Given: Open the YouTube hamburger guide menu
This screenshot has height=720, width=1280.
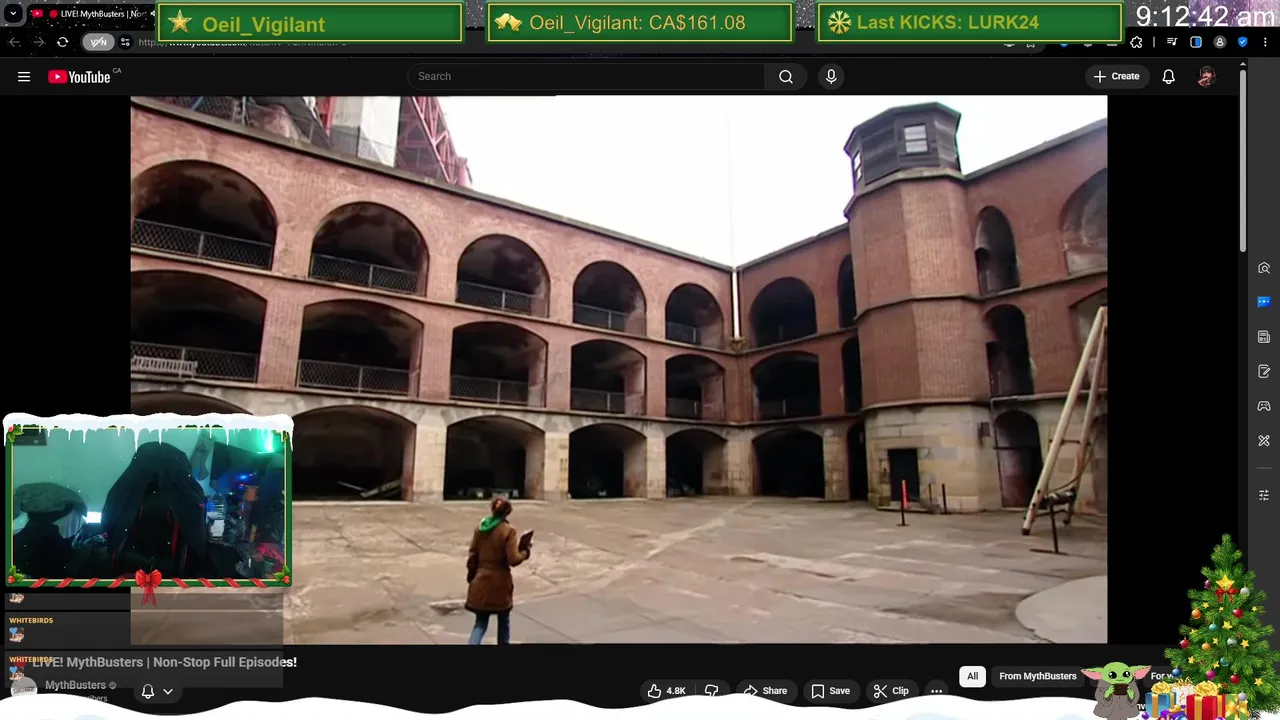Looking at the screenshot, I should 24,77.
